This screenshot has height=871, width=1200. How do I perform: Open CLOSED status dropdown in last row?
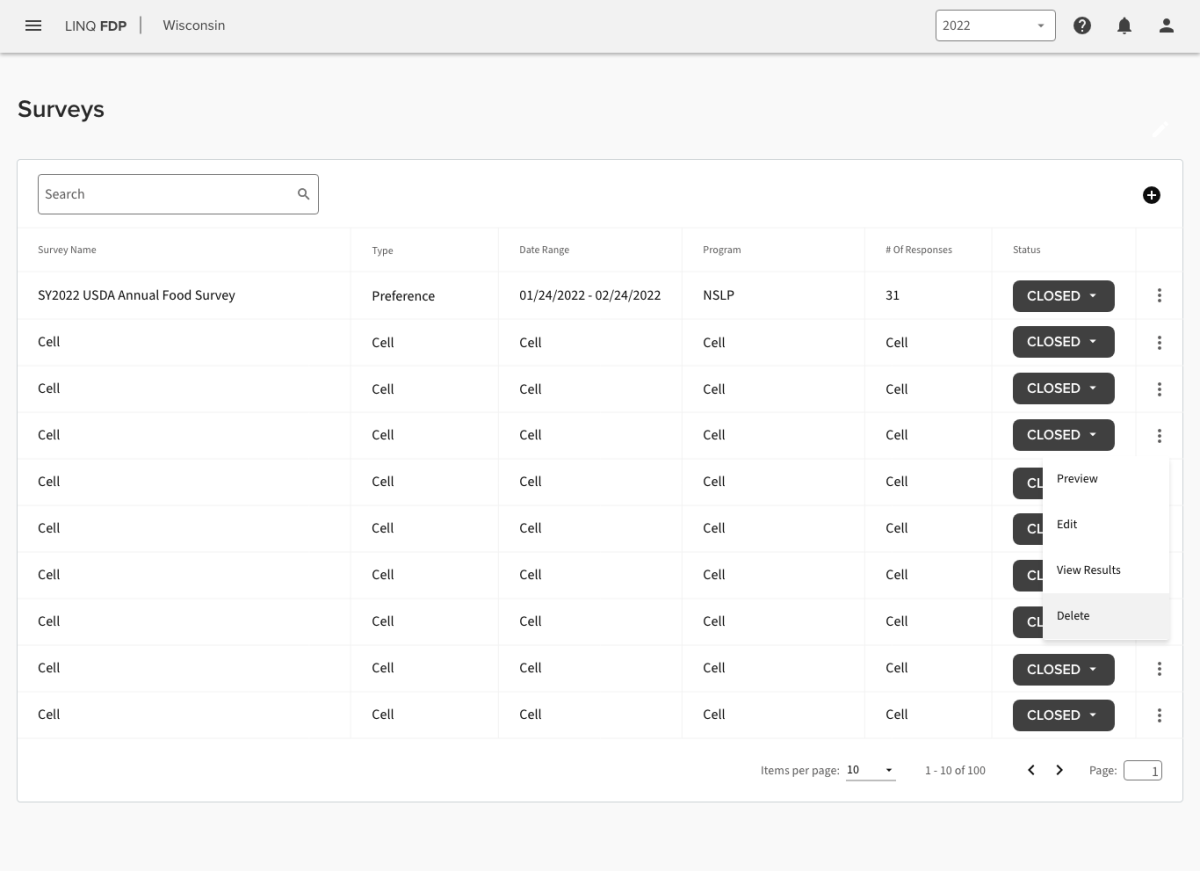(1063, 715)
